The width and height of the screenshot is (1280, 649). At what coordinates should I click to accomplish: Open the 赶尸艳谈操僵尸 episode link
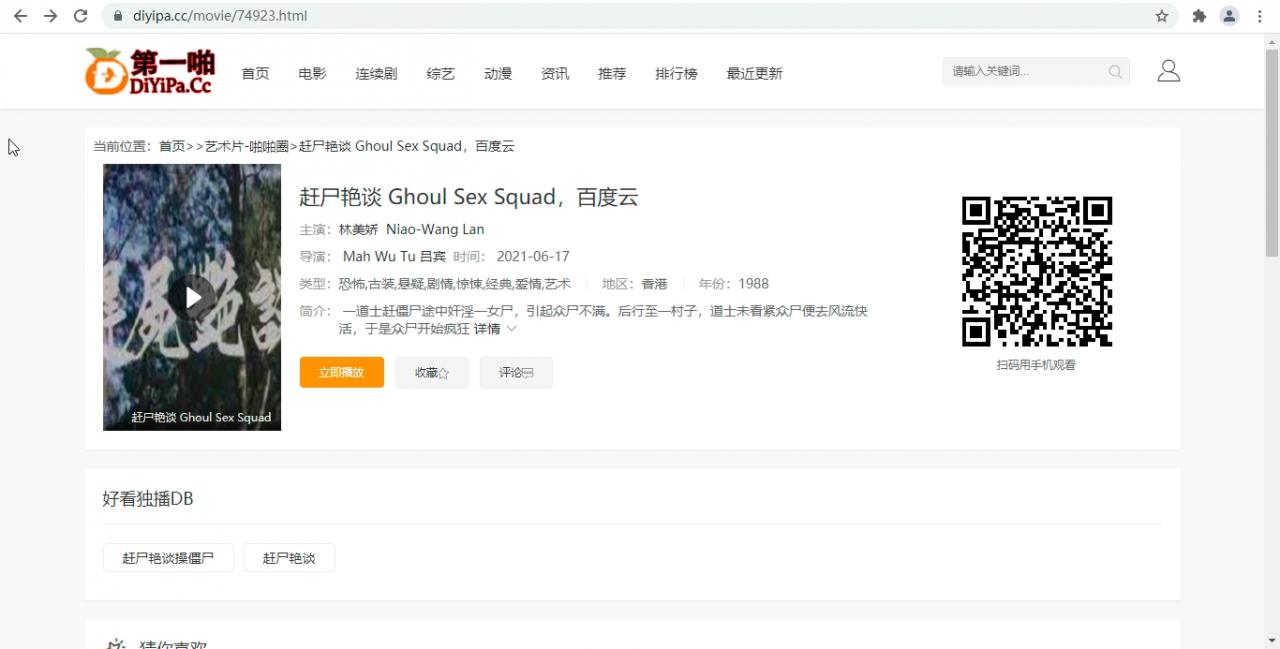[x=167, y=558]
